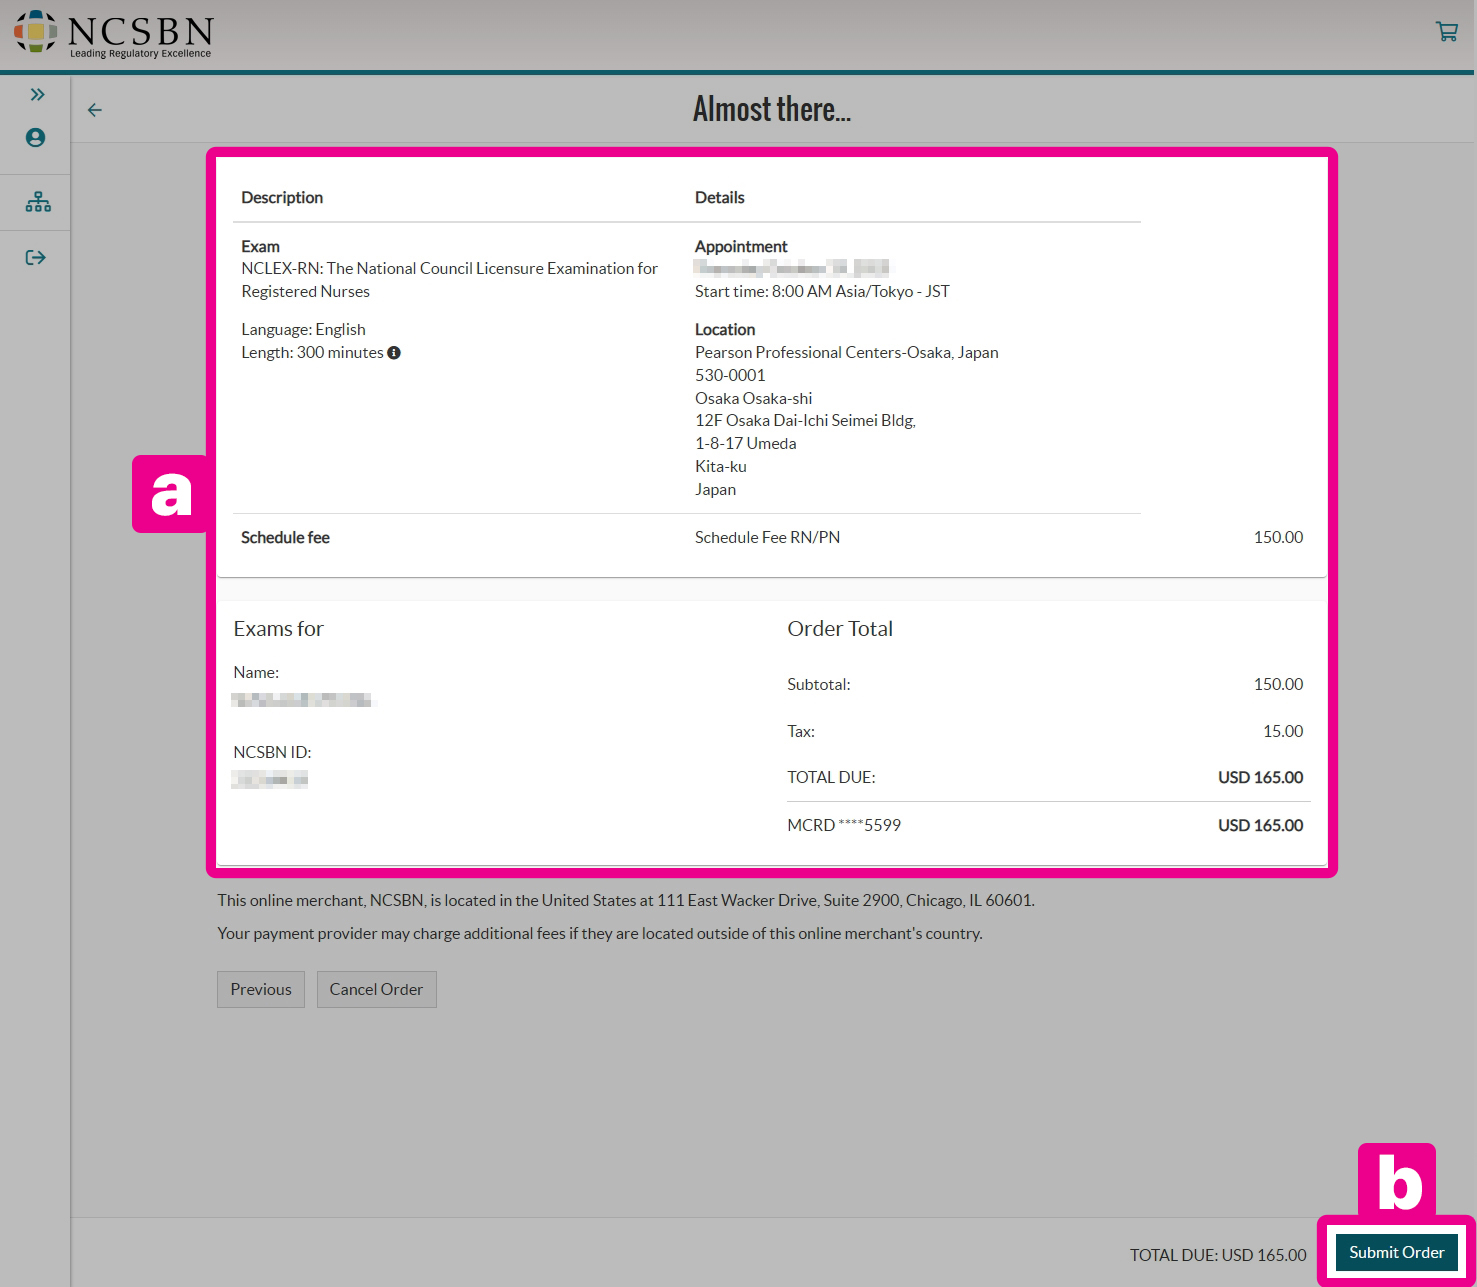Viewport: 1477px width, 1287px height.
Task: Open the shopping cart icon
Action: click(1446, 31)
